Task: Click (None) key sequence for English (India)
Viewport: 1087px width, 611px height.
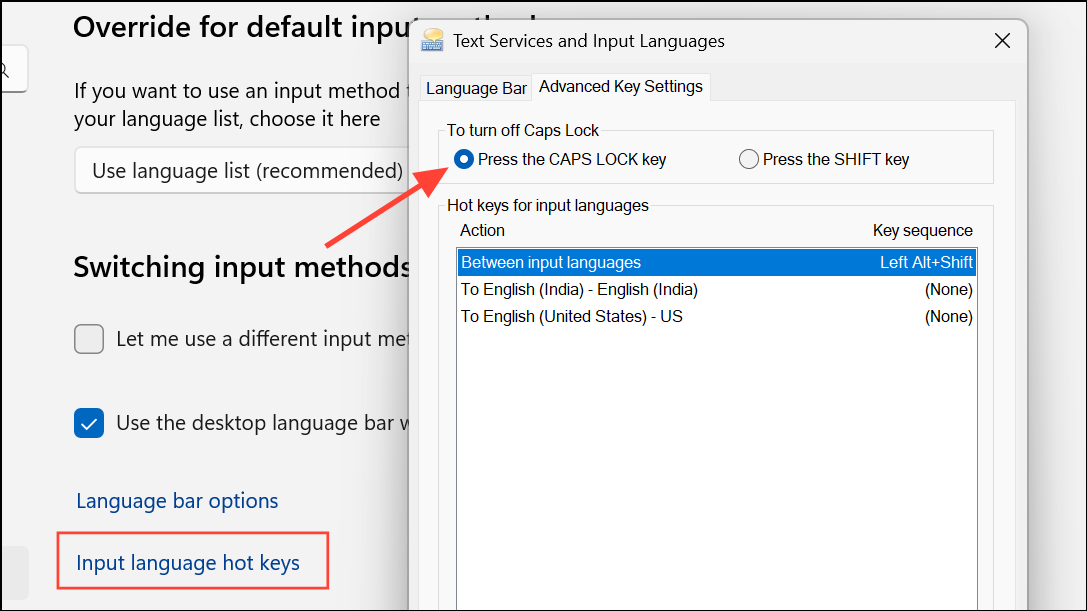Action: coord(948,289)
